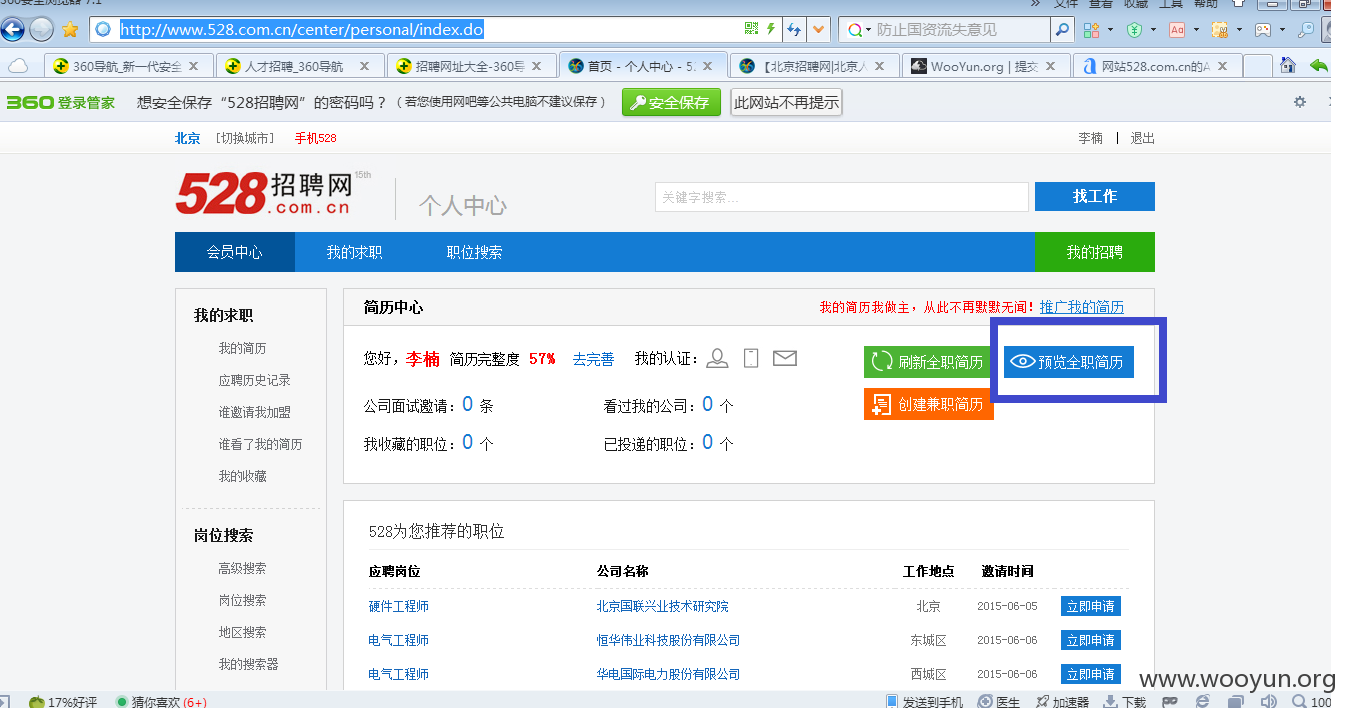Click 应聘历史记录 in the sidebar
Viewport: 1345px width, 708px height.
255,381
